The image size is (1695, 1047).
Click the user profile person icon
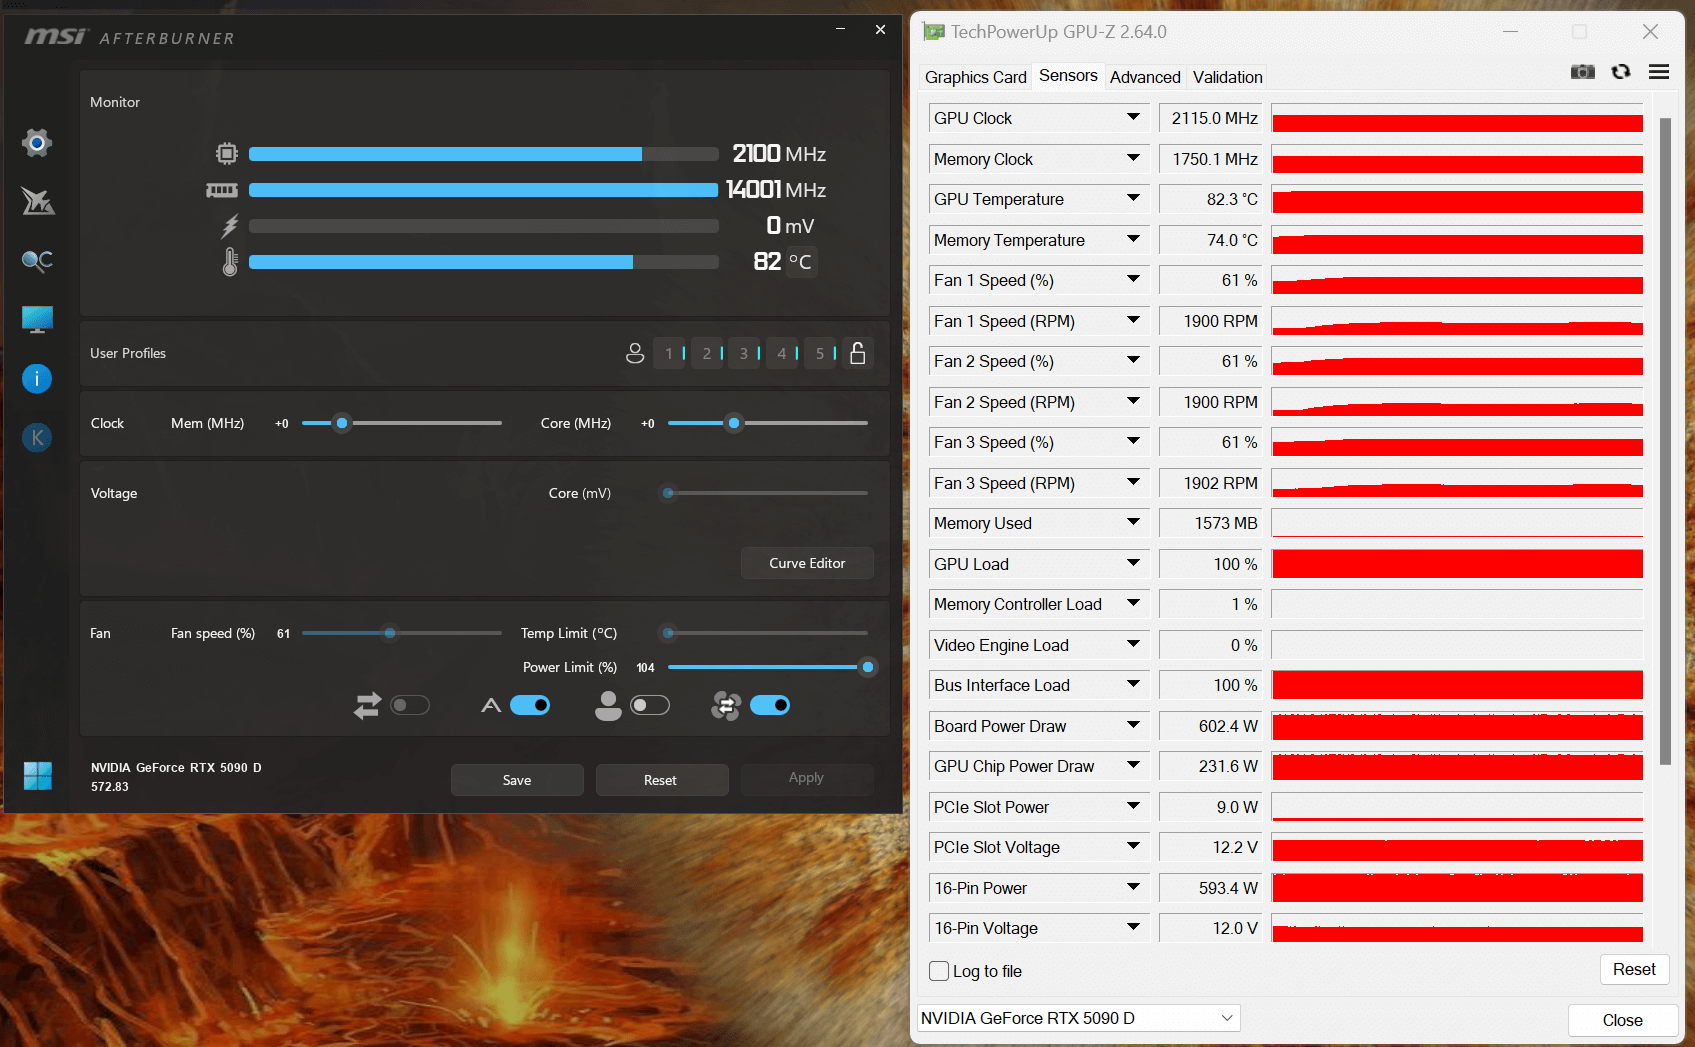point(635,353)
